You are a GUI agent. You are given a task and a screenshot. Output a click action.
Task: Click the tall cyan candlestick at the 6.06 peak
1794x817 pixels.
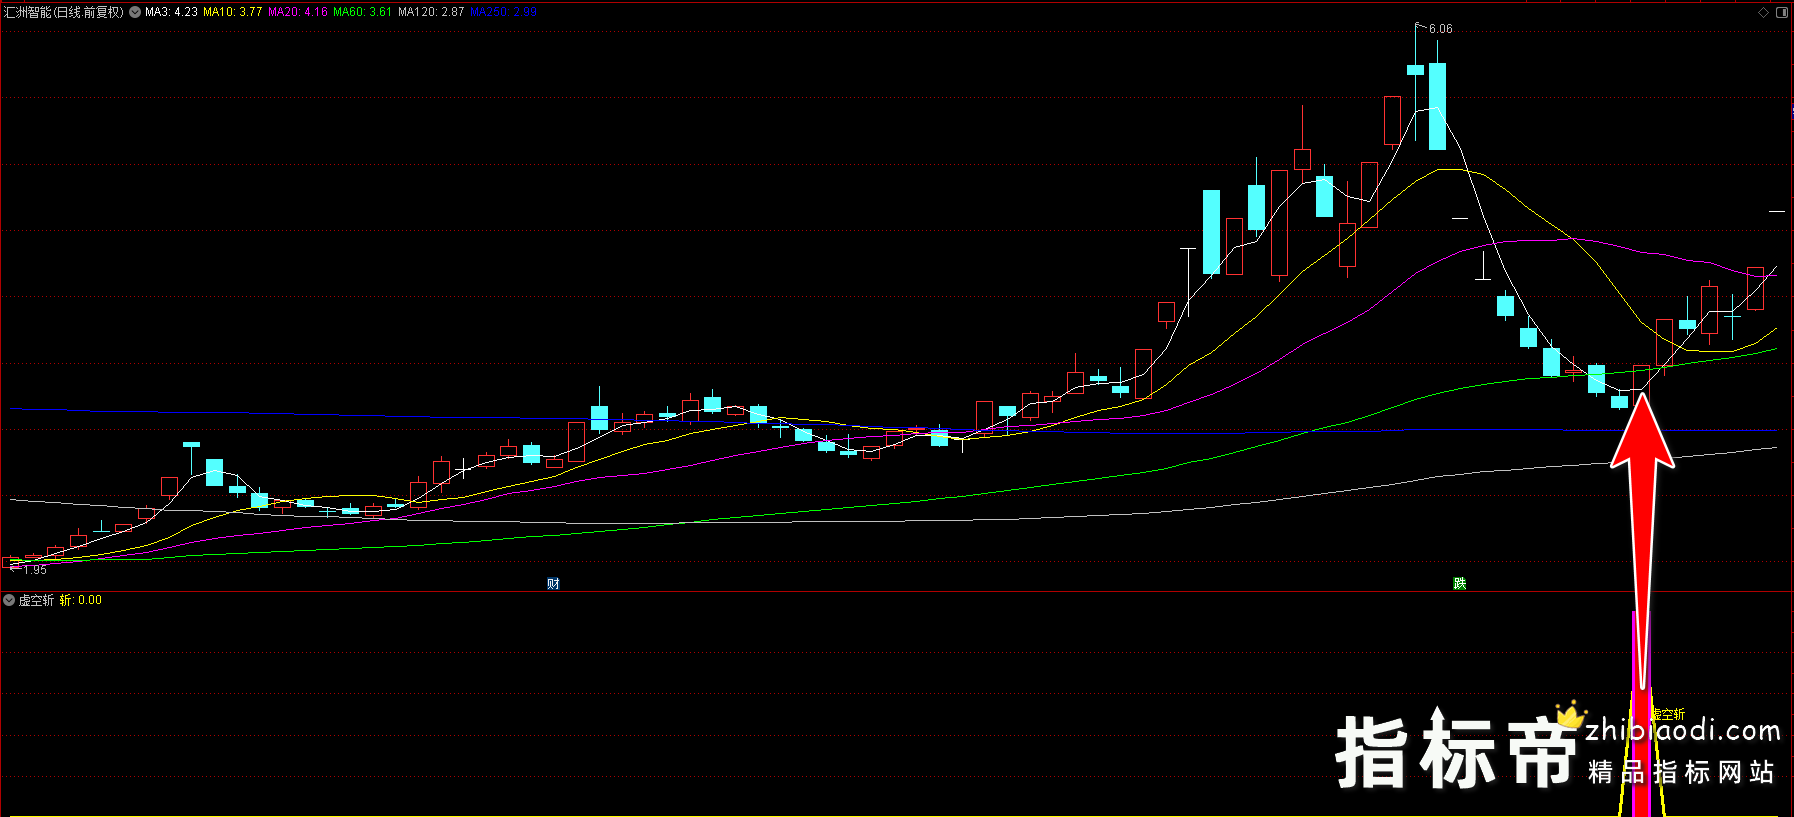pyautogui.click(x=1437, y=106)
